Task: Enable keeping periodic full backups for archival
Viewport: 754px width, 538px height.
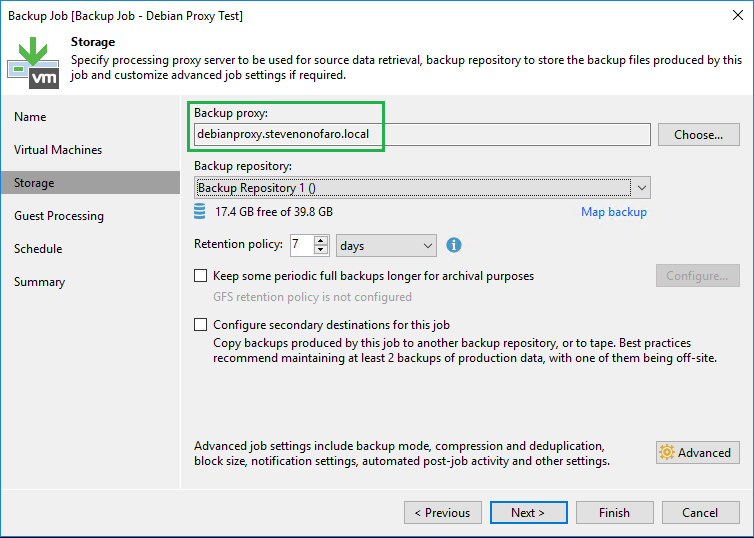Action: [x=201, y=276]
